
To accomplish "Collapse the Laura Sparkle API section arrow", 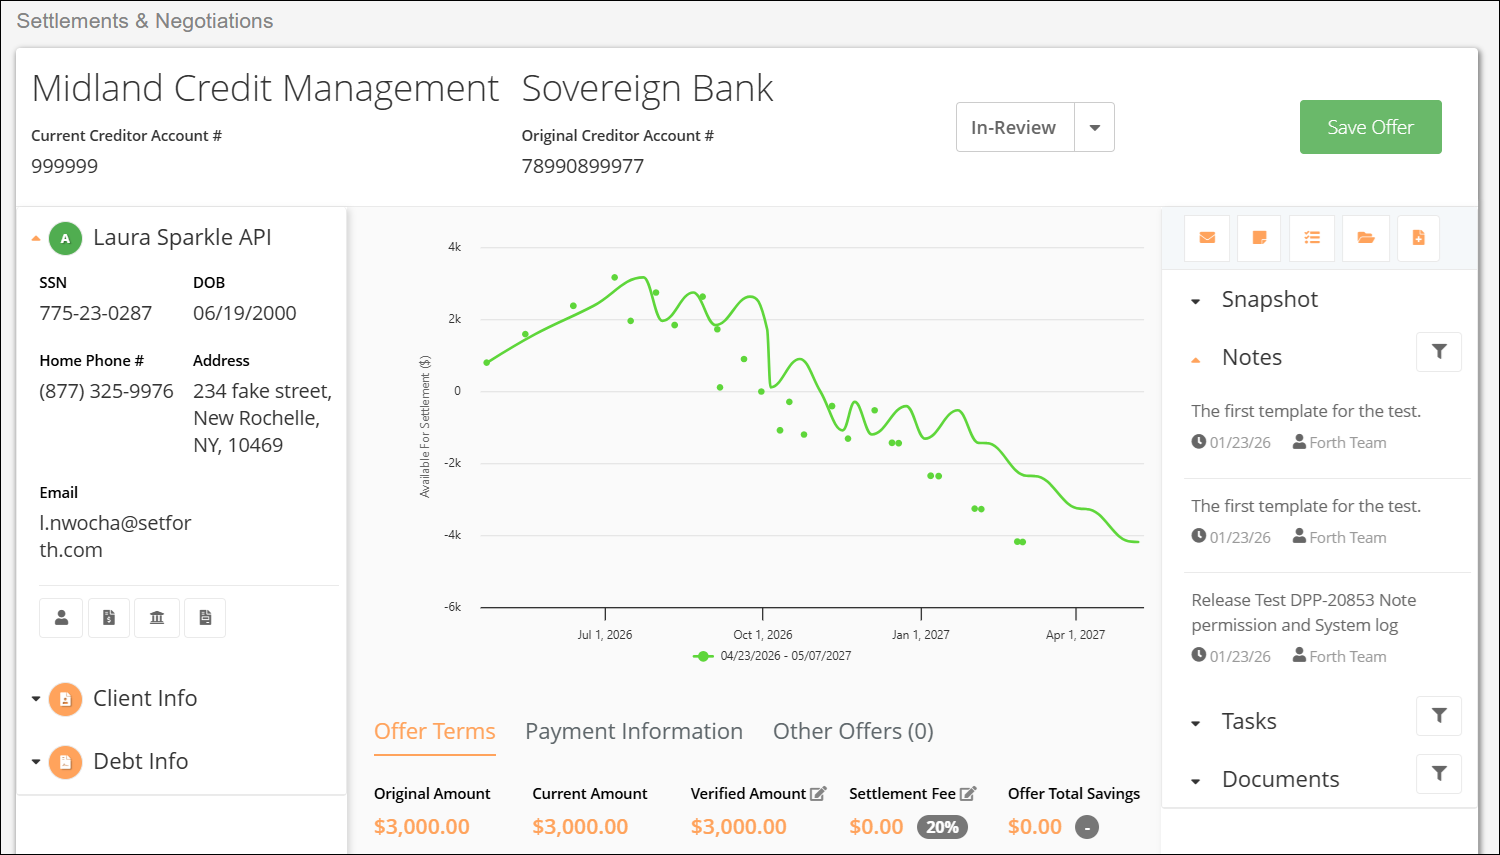I will [36, 238].
